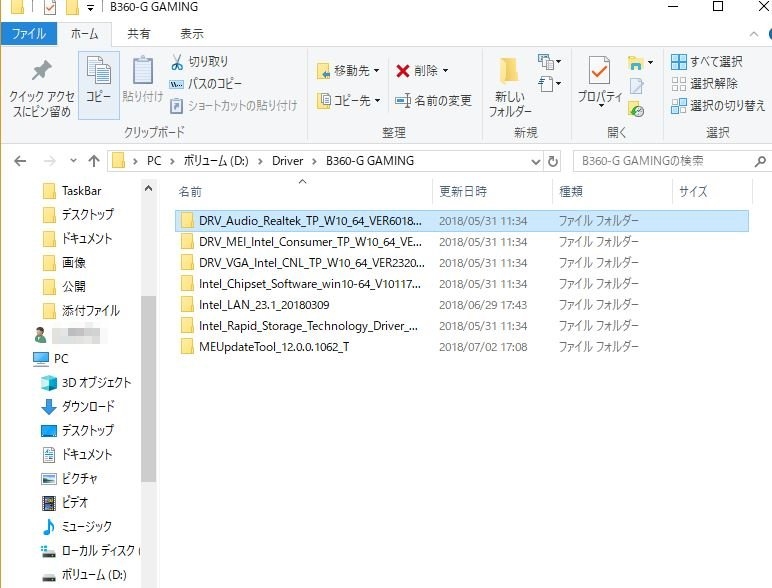This screenshot has width=772, height=588.
Task: Select DRV_Audio_Realtek_TP_W10_64 folder
Action: pos(462,221)
